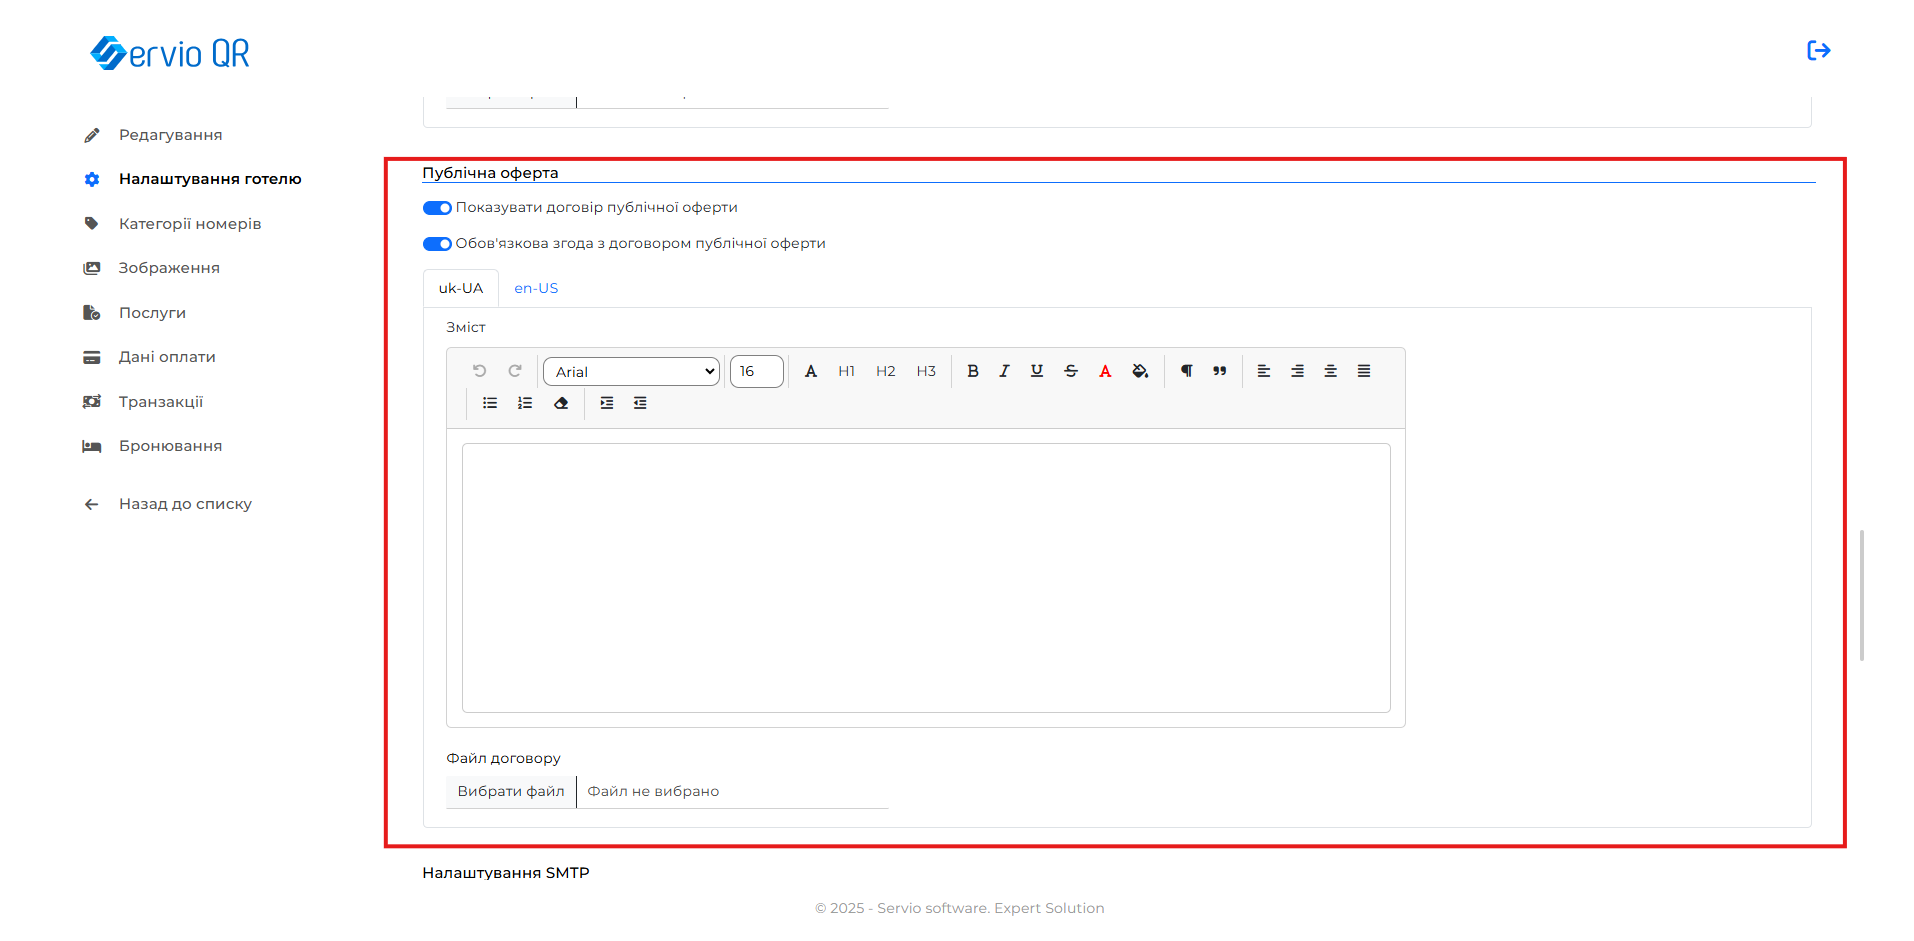Go back via 'Назад до списку'
The image size is (1914, 941).
pos(185,504)
